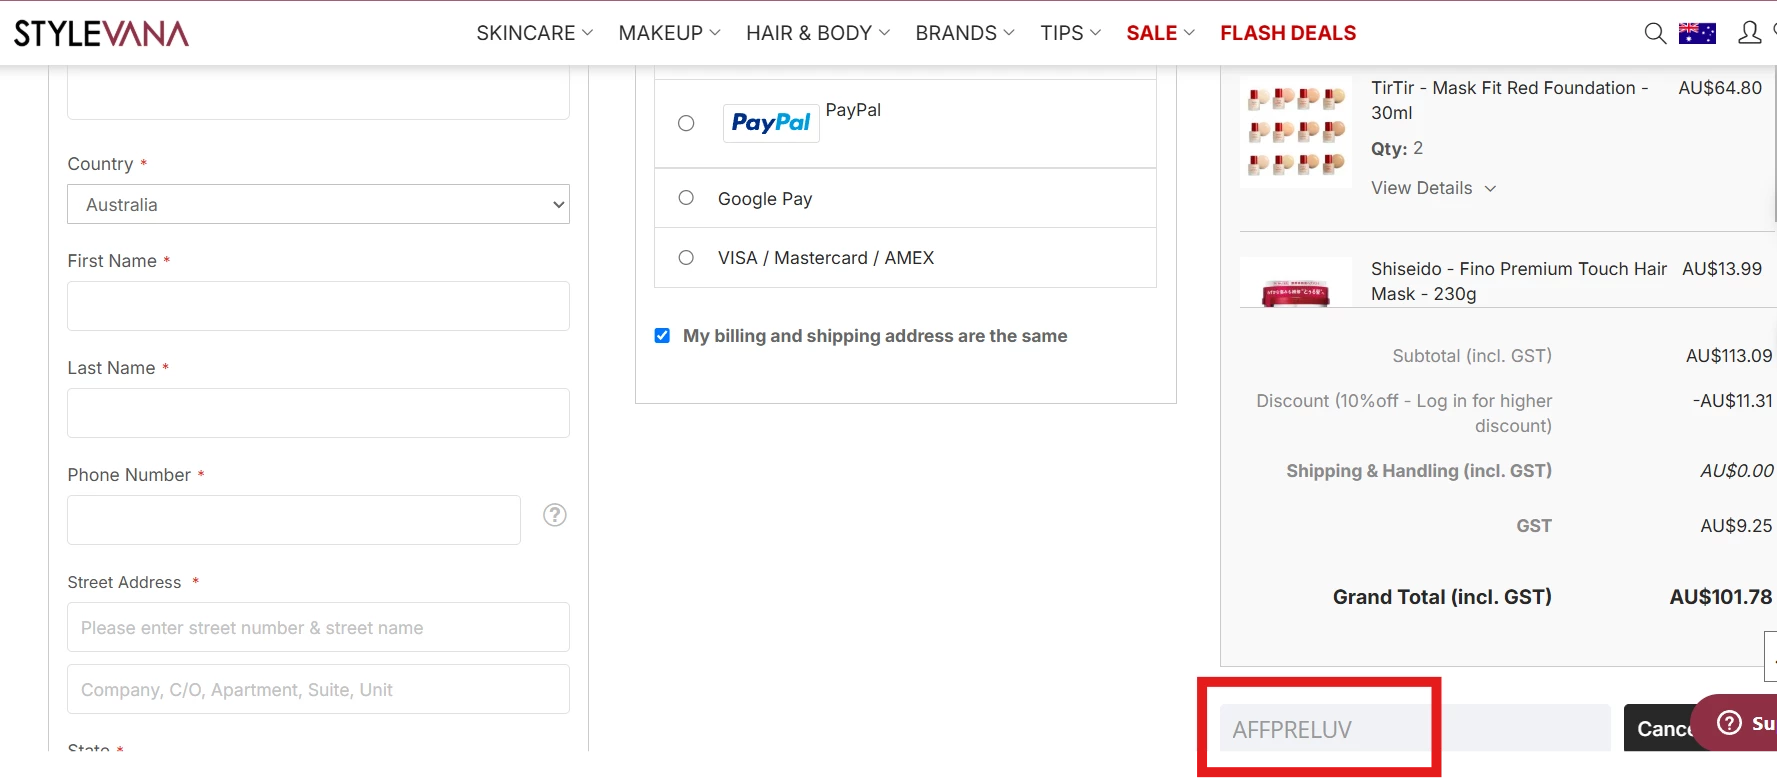Click the AFFPRELUV coupon code field

tap(1415, 729)
